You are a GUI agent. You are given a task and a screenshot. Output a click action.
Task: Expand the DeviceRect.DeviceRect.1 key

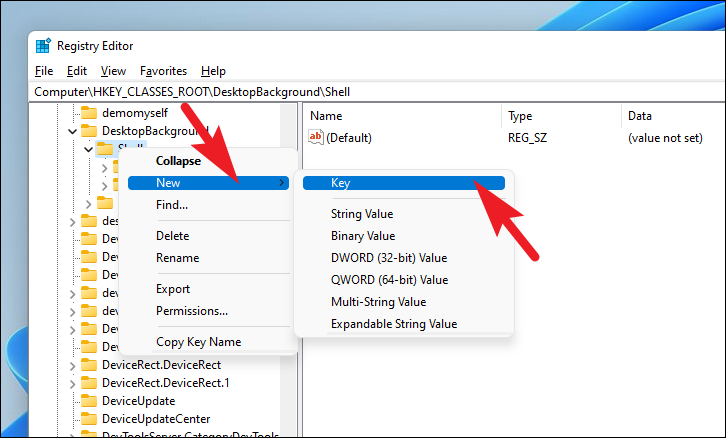pyautogui.click(x=72, y=384)
